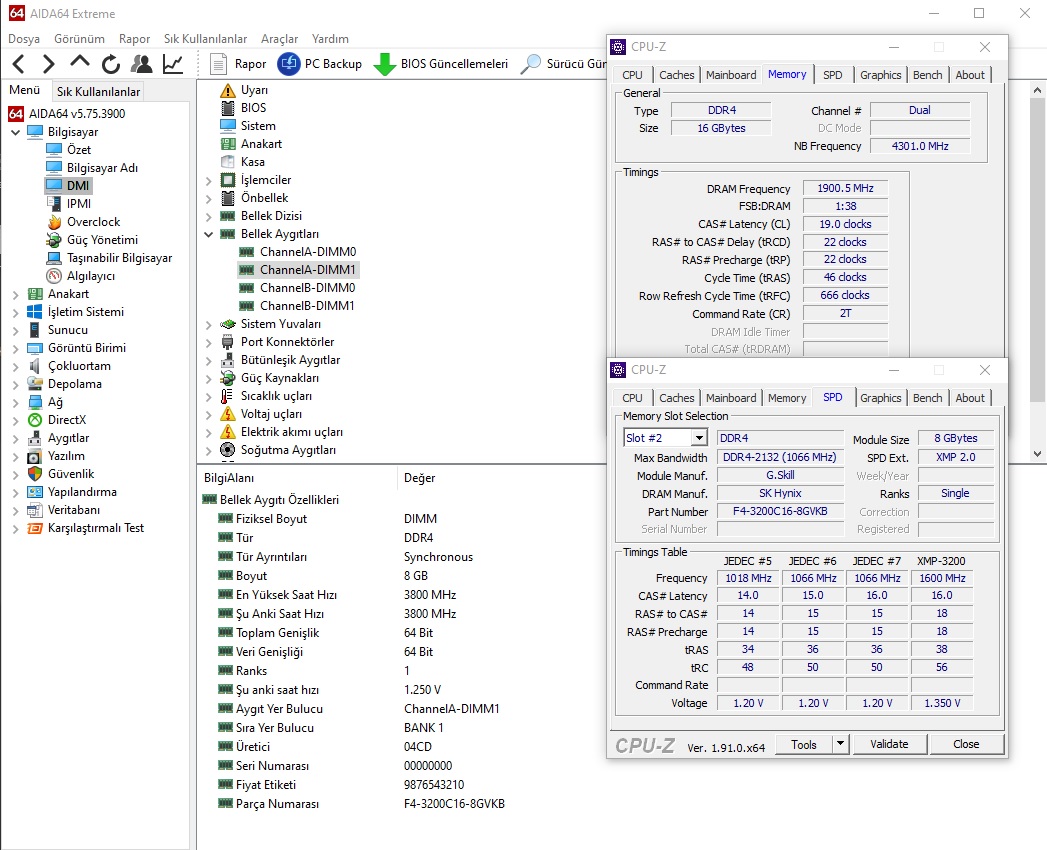
Task: Click the Tools button in CPU-Z
Action: (804, 744)
